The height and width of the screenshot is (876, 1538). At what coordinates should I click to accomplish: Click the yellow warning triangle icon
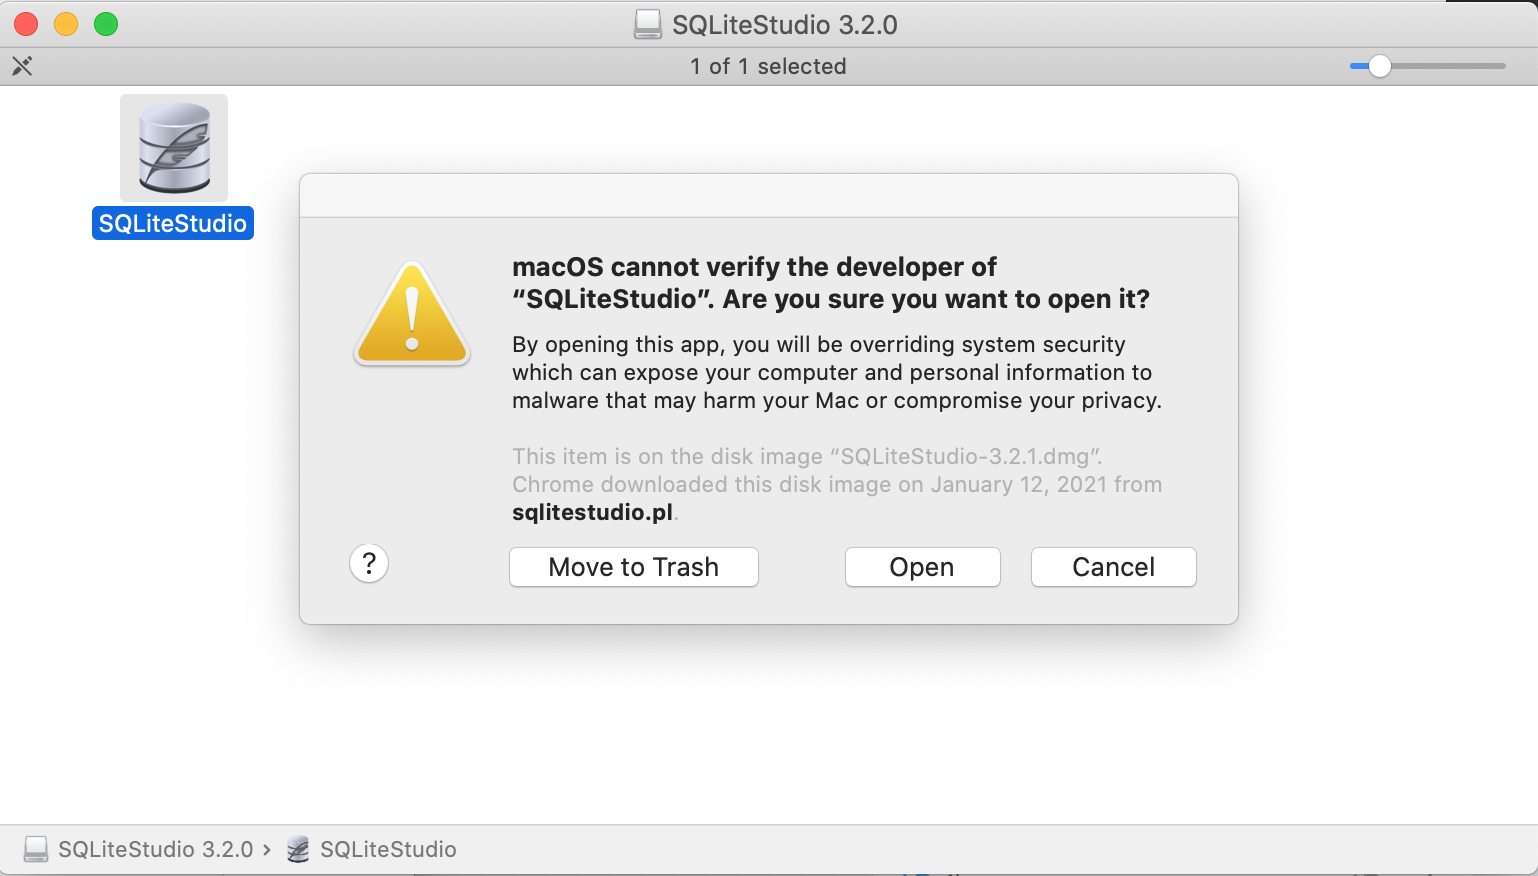click(x=412, y=314)
